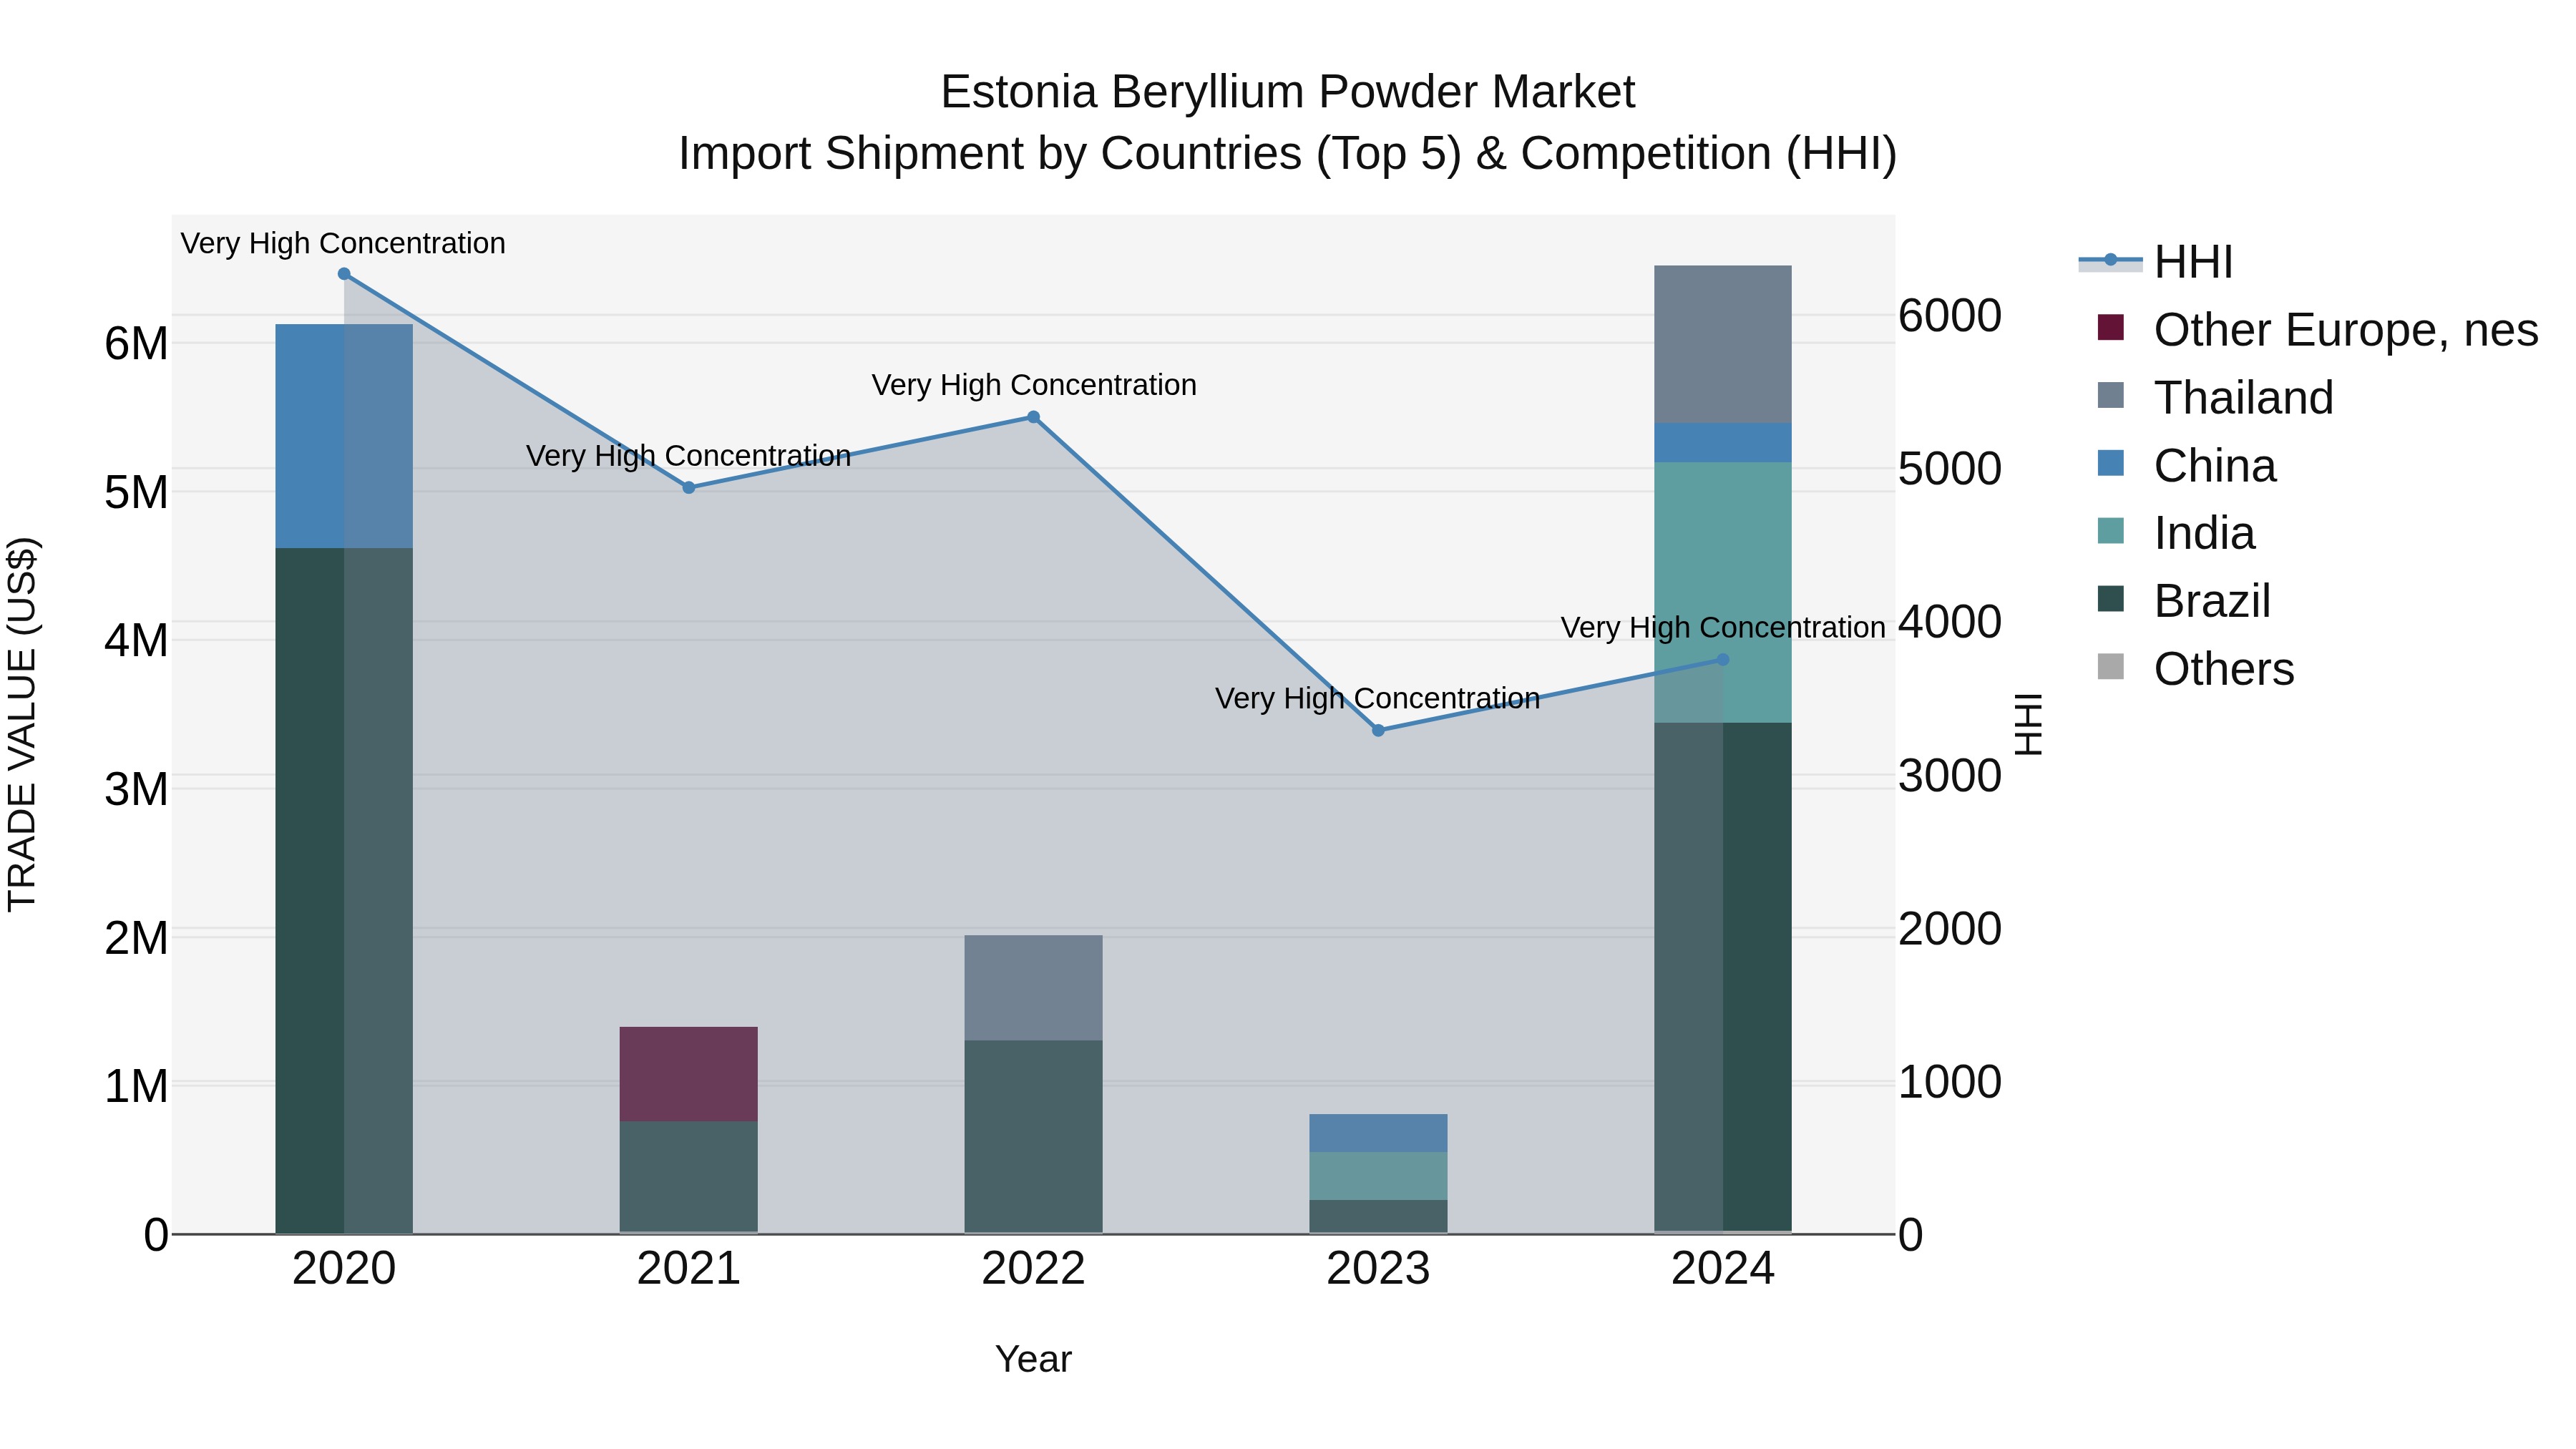Toggle the HHI legend entry
The image size is (2576, 1449).
click(x=2156, y=262)
